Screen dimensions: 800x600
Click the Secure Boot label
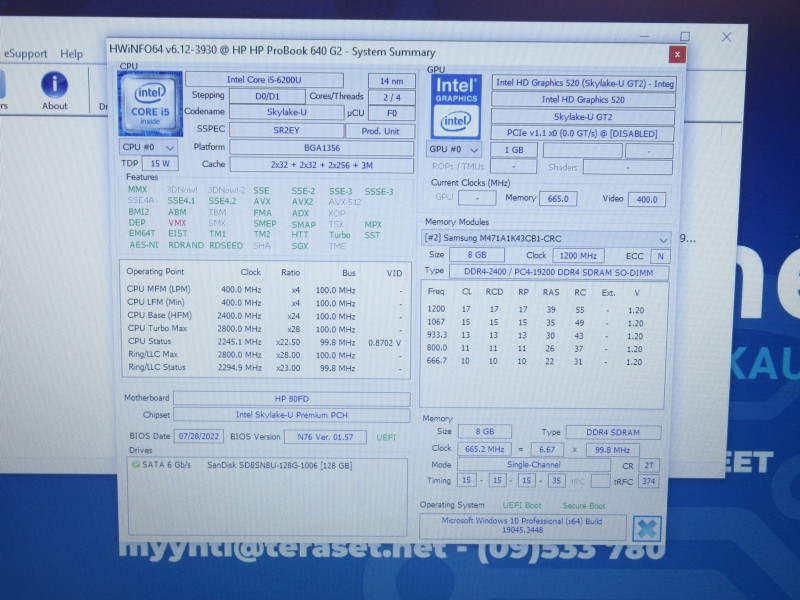click(x=584, y=506)
